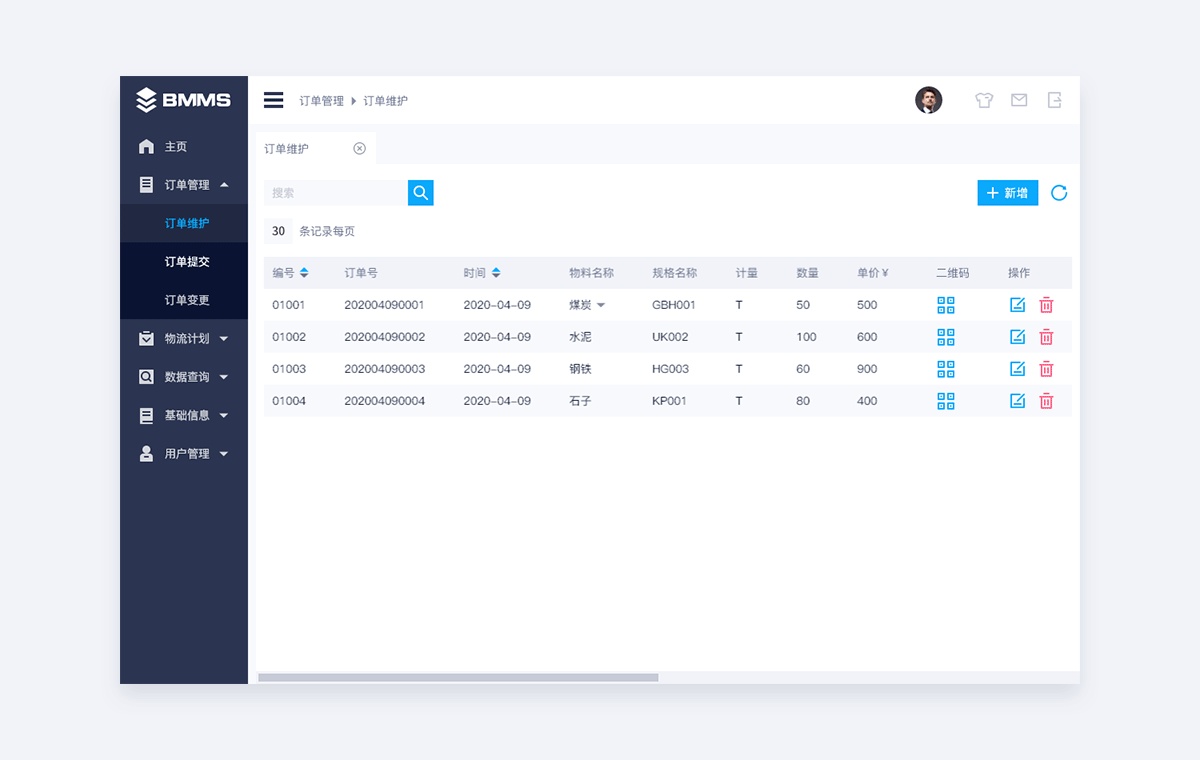Click the 规格名称 column header
Viewport: 1200px width, 760px height.
coord(674,273)
